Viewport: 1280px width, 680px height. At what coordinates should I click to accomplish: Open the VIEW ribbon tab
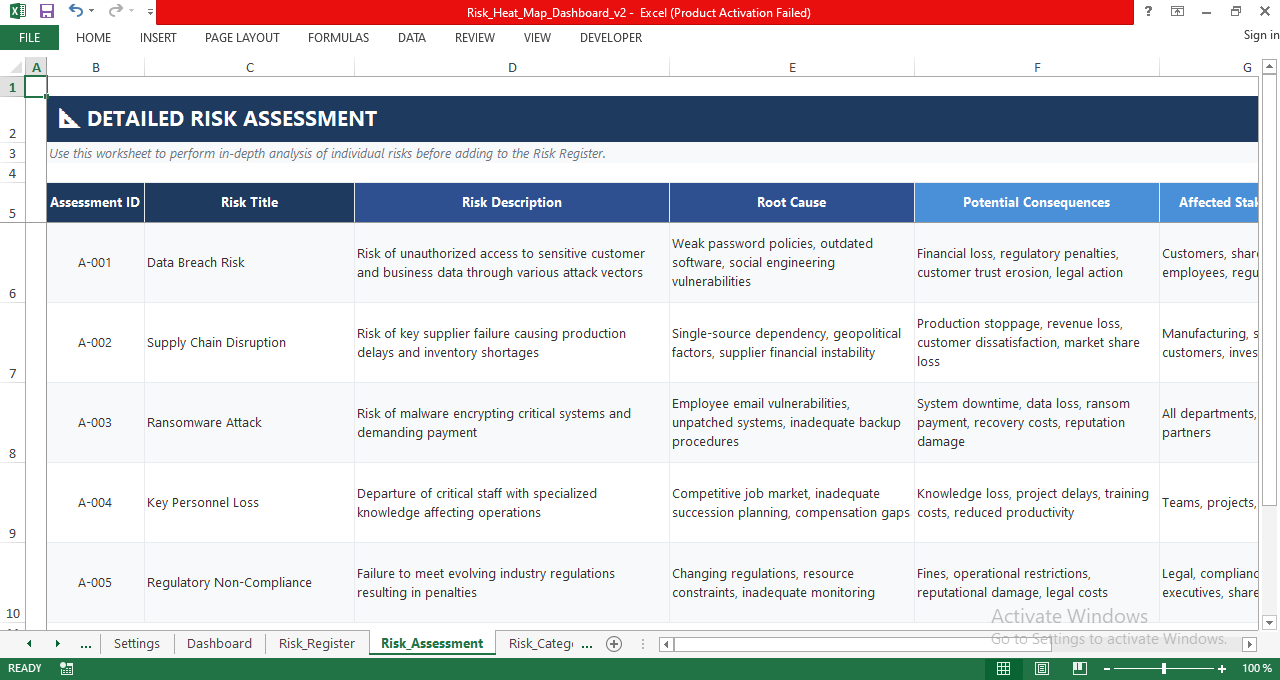click(537, 38)
